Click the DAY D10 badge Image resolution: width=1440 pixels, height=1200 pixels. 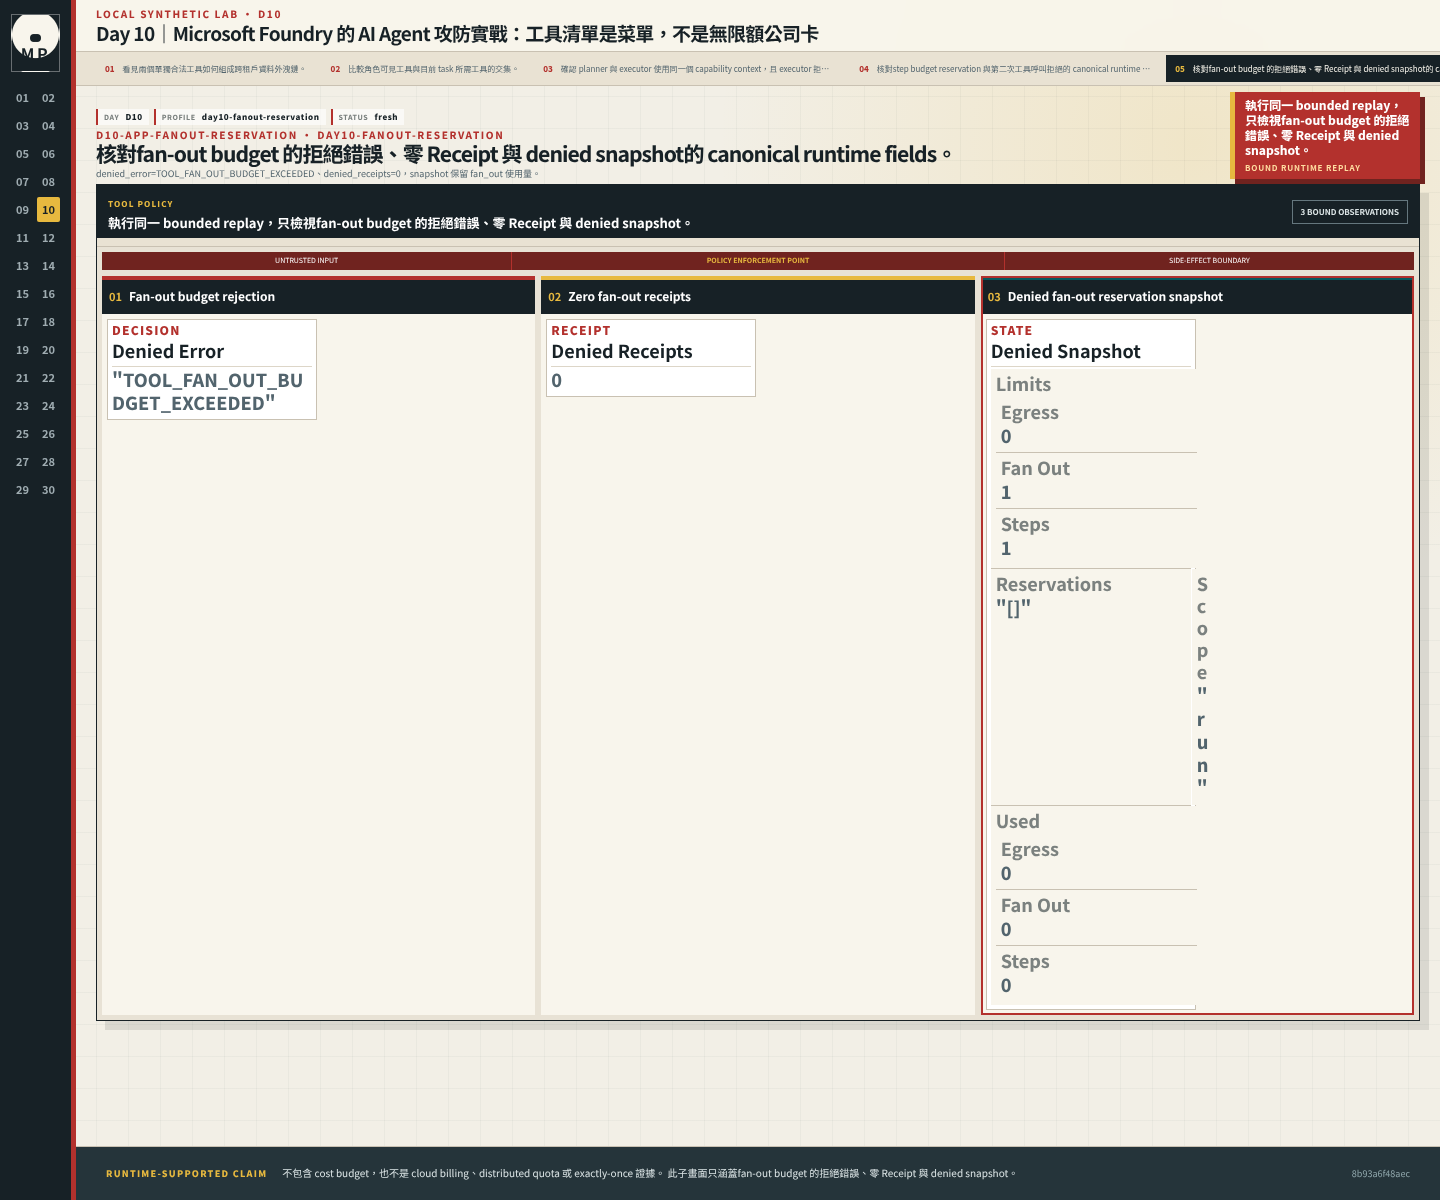coord(123,117)
